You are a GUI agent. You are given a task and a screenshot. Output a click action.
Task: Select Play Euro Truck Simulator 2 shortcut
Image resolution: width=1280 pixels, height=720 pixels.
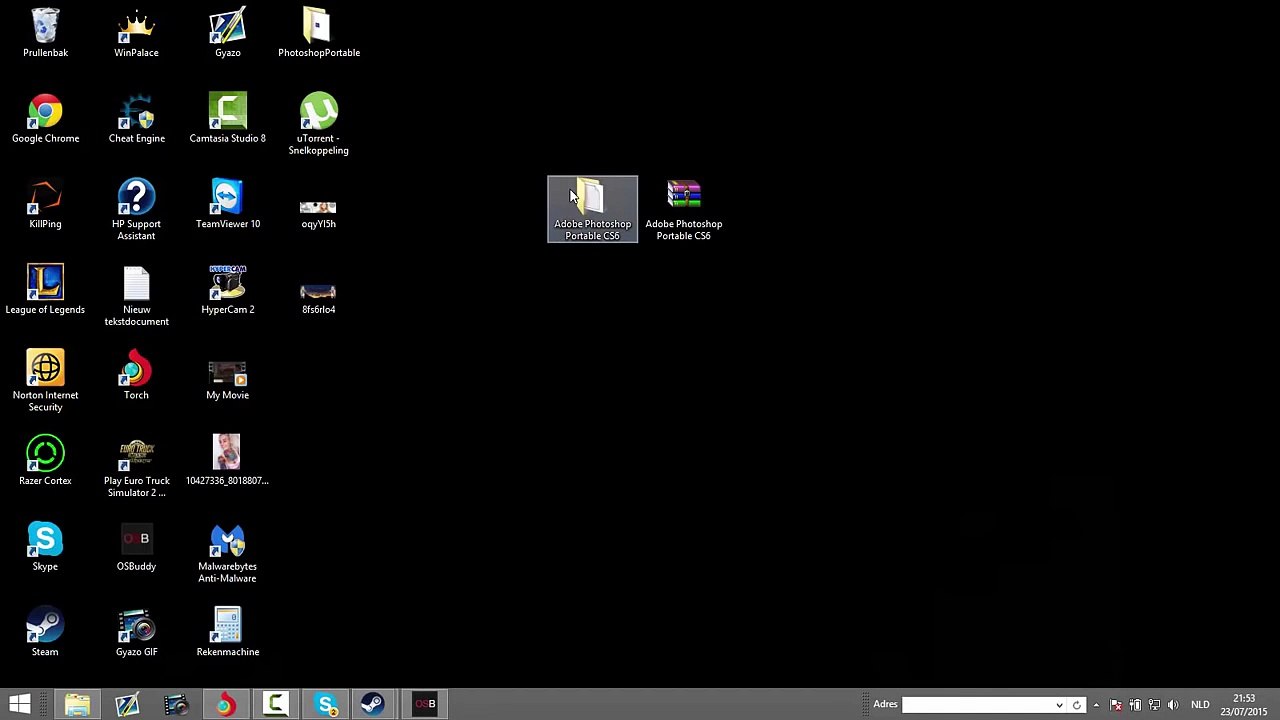136,467
